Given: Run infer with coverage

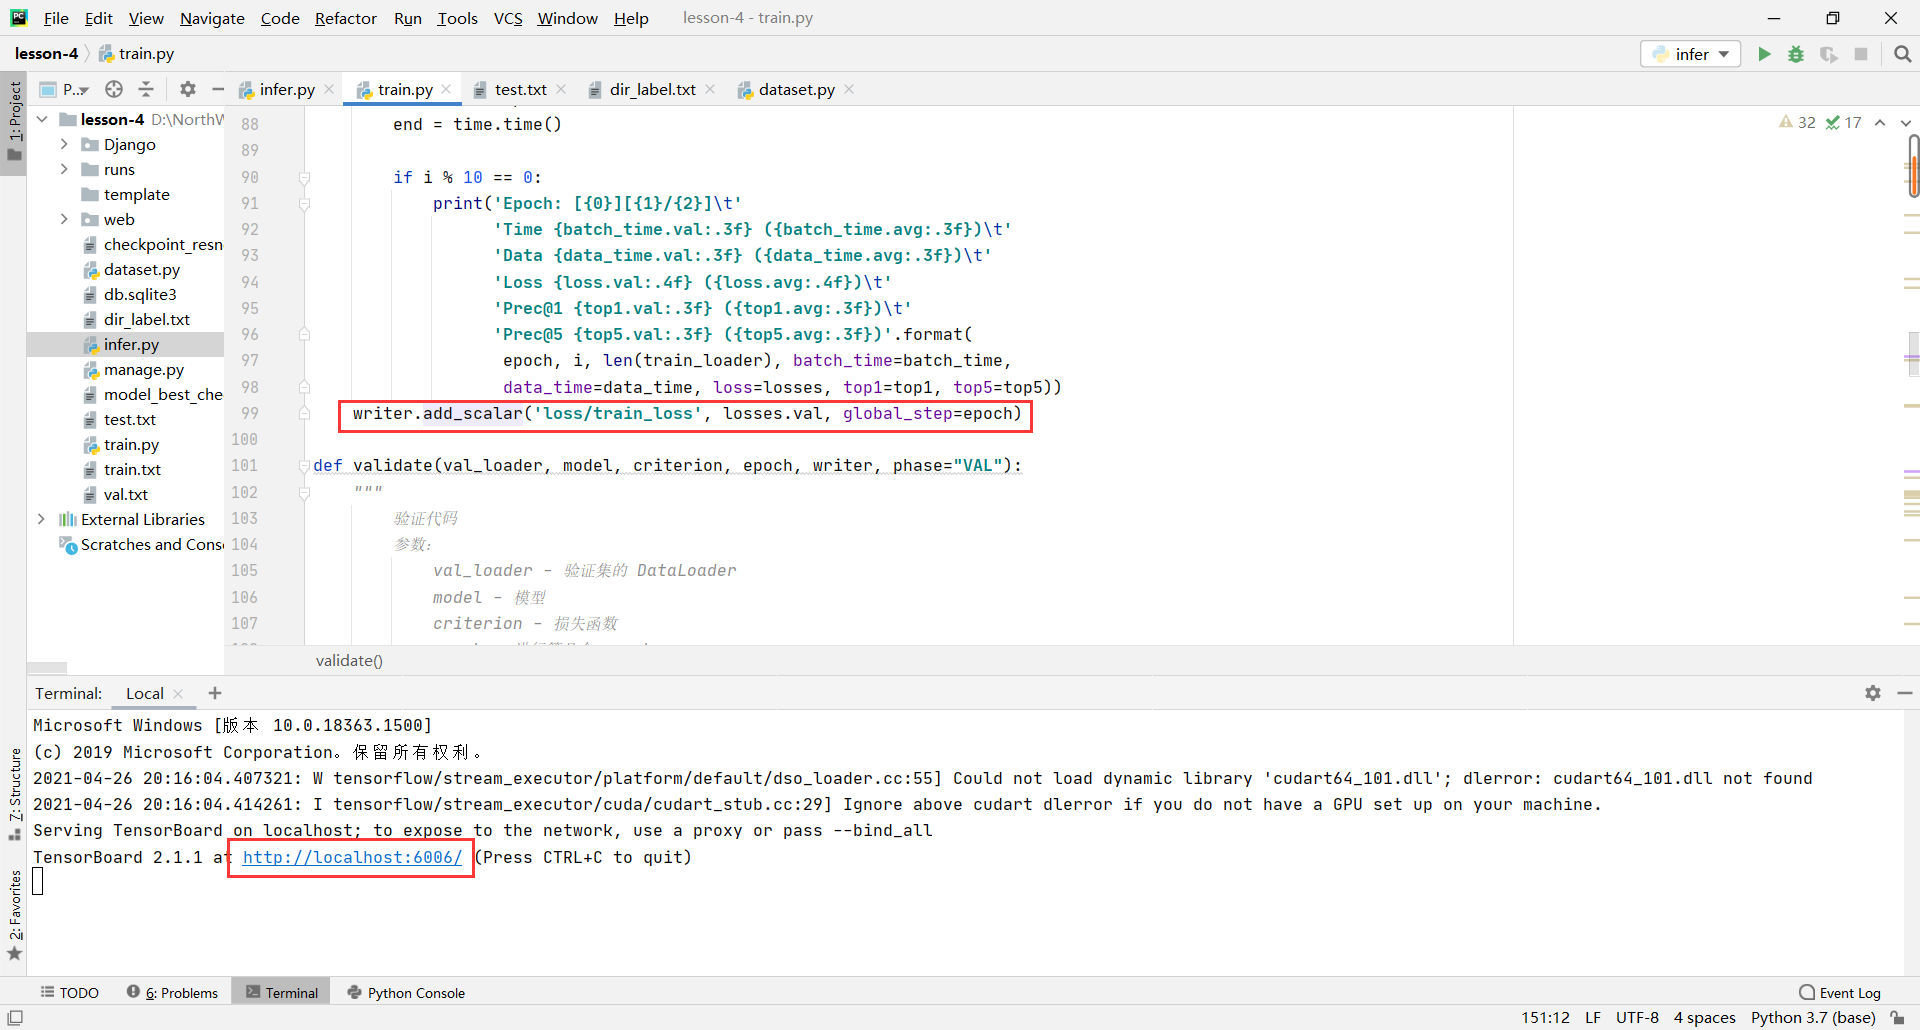Looking at the screenshot, I should pyautogui.click(x=1829, y=53).
